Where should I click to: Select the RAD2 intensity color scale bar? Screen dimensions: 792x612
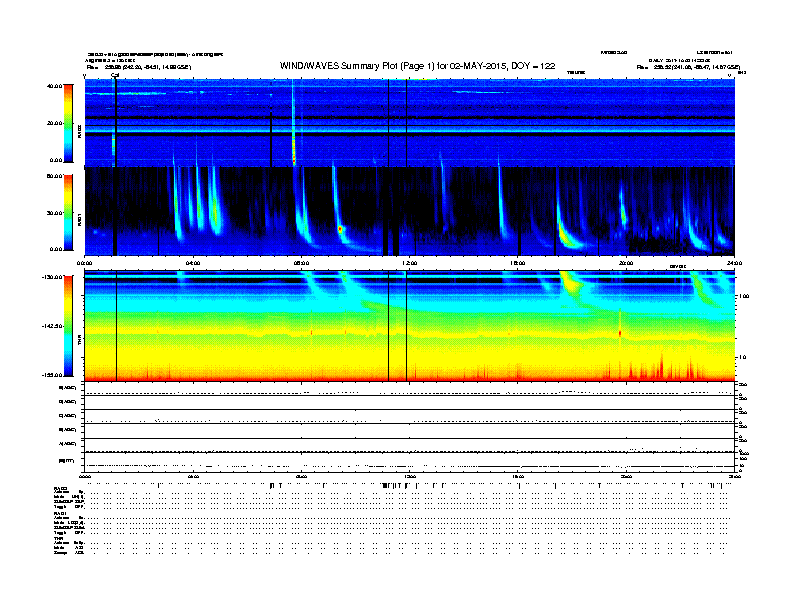[68, 123]
